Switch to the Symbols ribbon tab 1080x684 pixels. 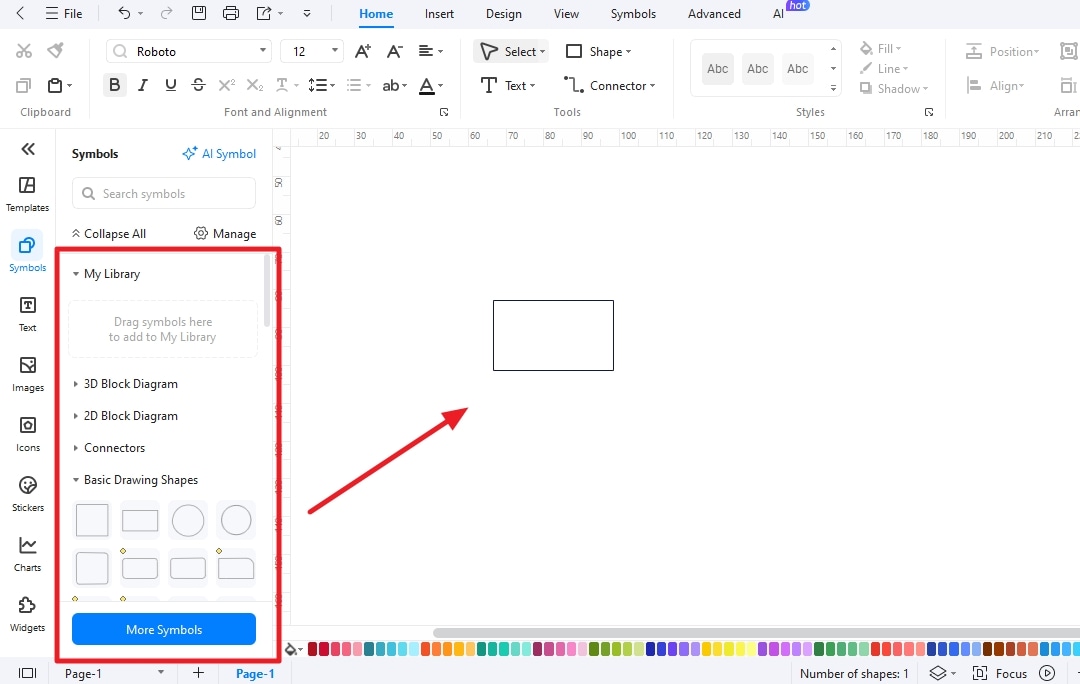pyautogui.click(x=633, y=14)
